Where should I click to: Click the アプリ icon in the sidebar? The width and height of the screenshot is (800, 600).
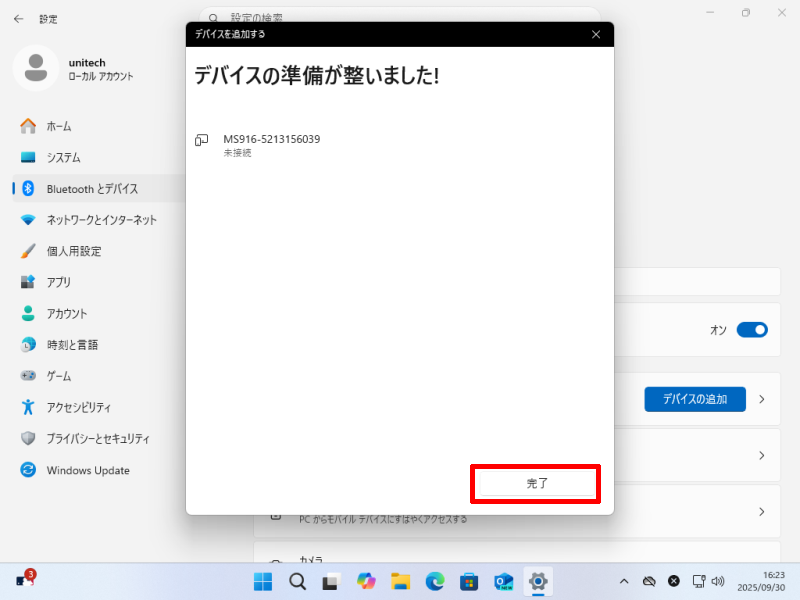point(28,282)
